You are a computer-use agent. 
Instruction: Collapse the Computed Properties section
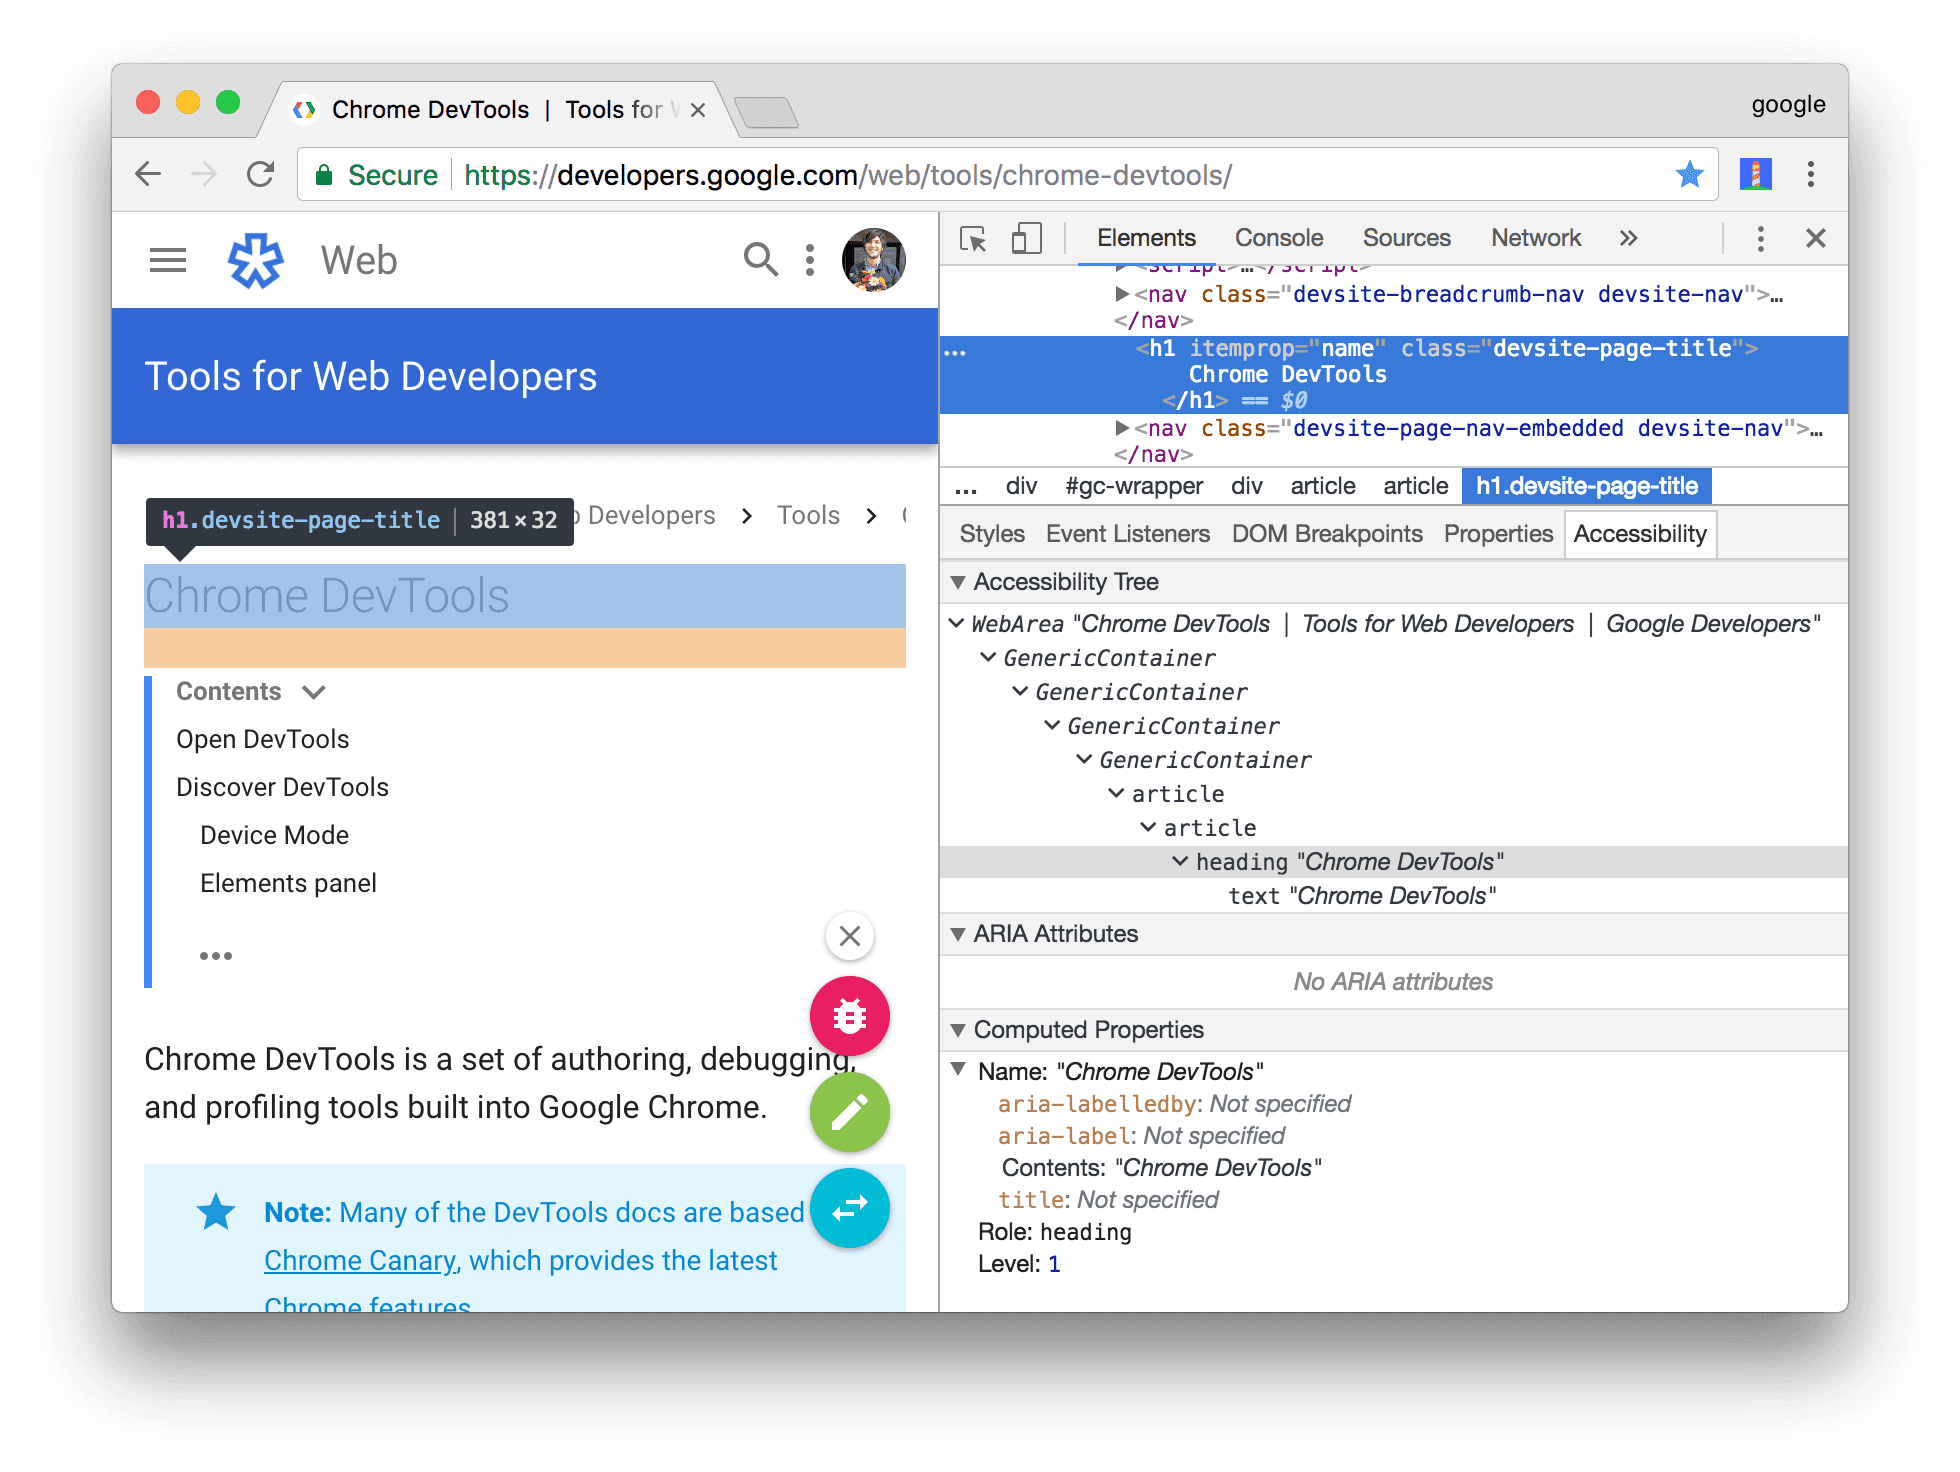click(963, 1030)
